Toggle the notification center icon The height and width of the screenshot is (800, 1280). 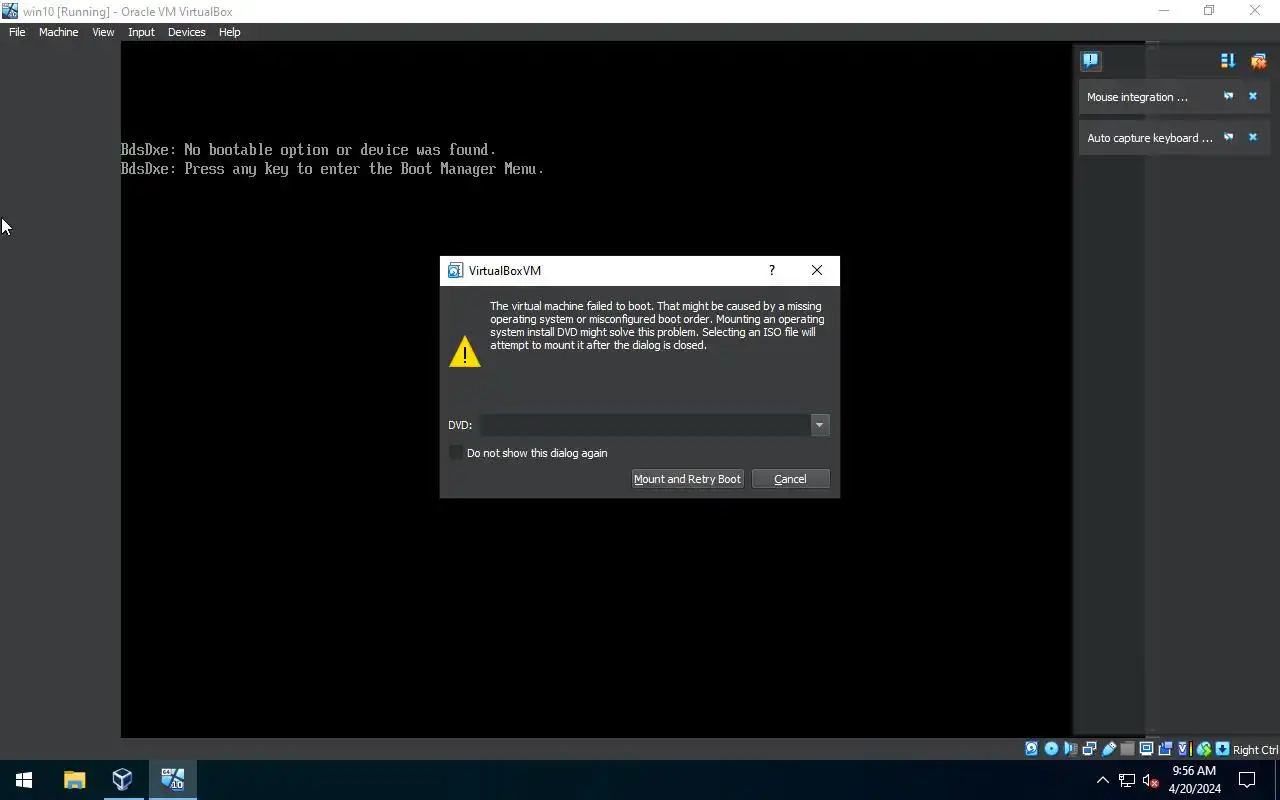pyautogui.click(x=1090, y=61)
